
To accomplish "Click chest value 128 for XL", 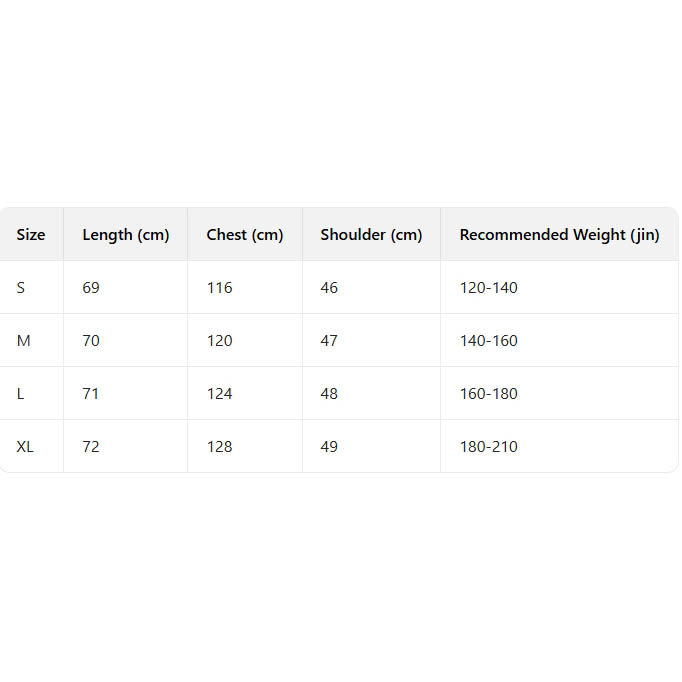I will (219, 447).
